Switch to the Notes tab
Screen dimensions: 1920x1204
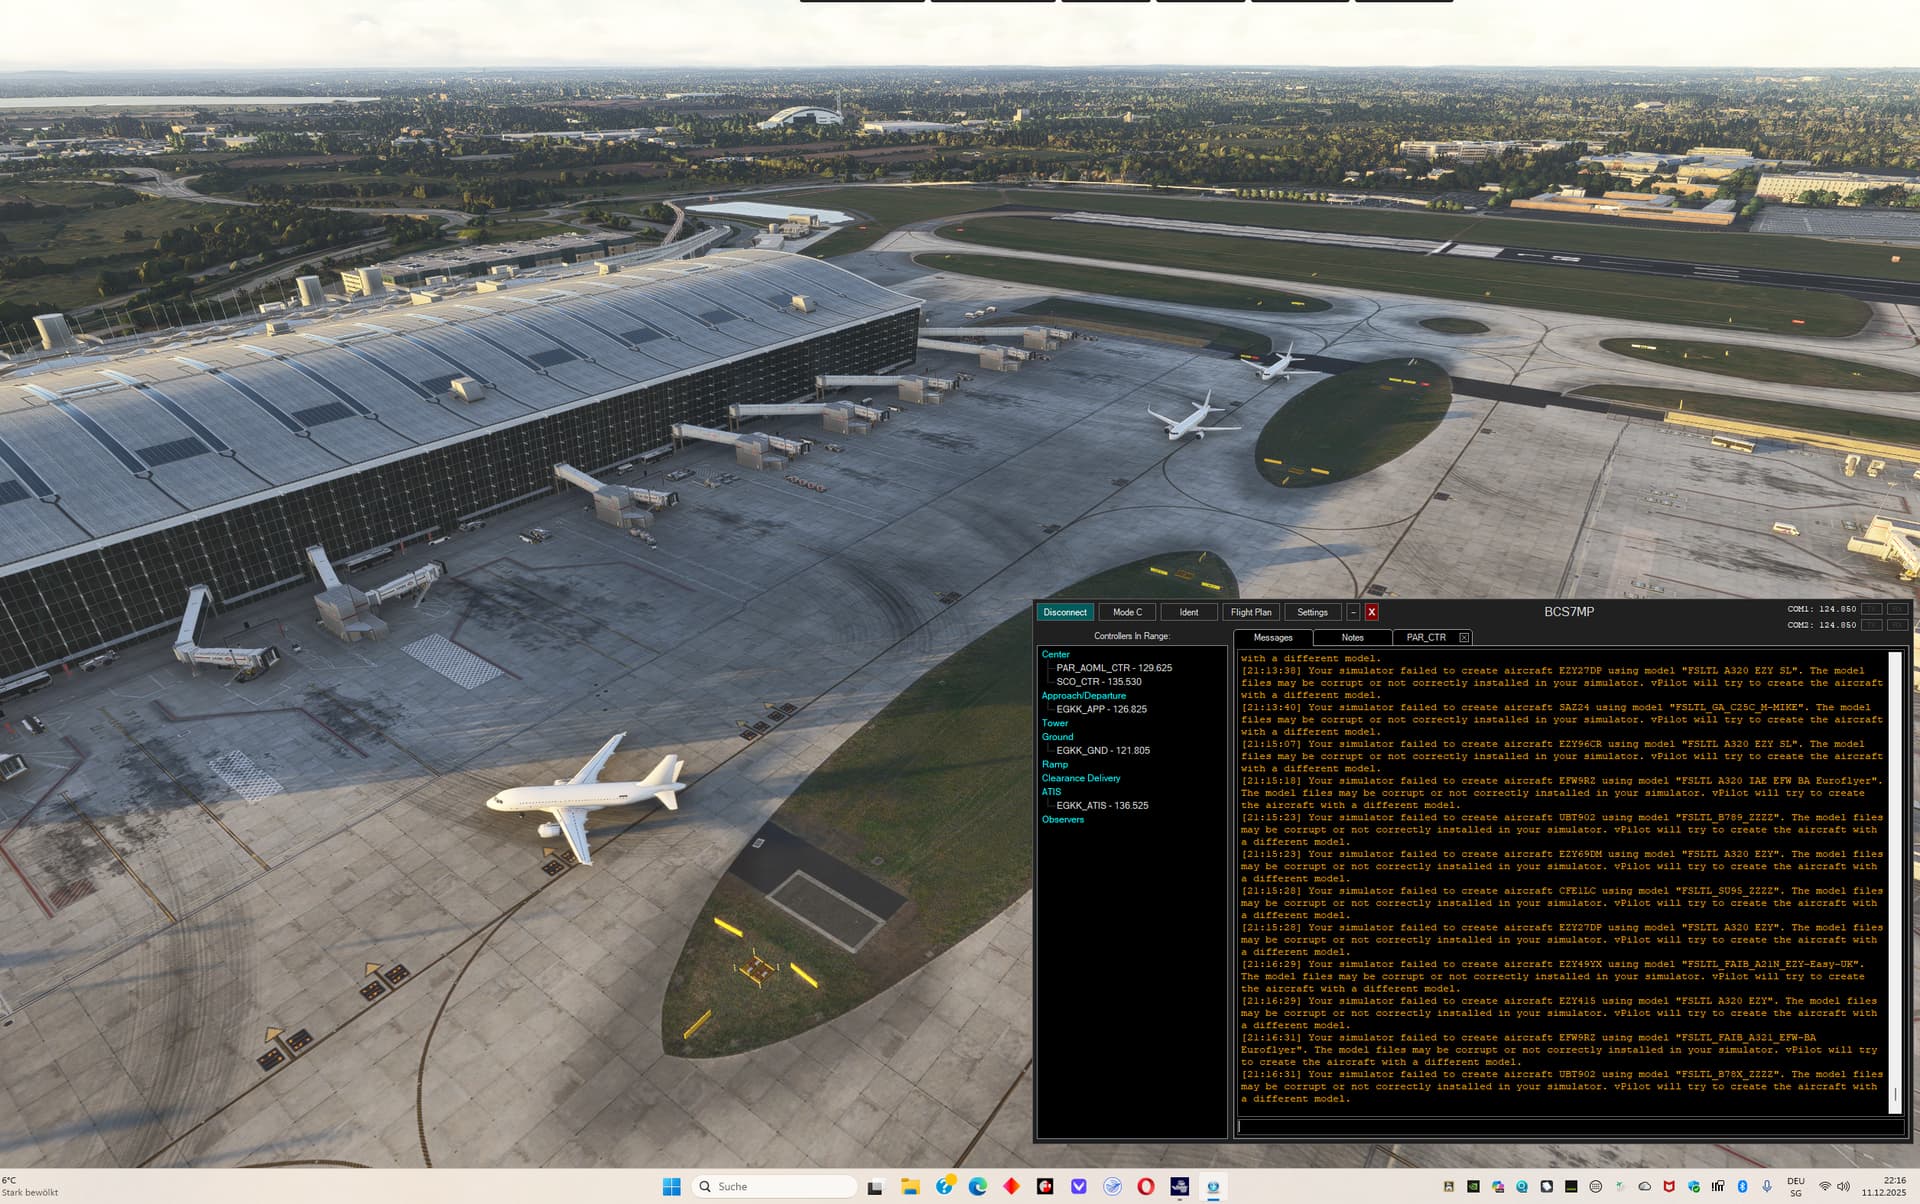(x=1352, y=637)
